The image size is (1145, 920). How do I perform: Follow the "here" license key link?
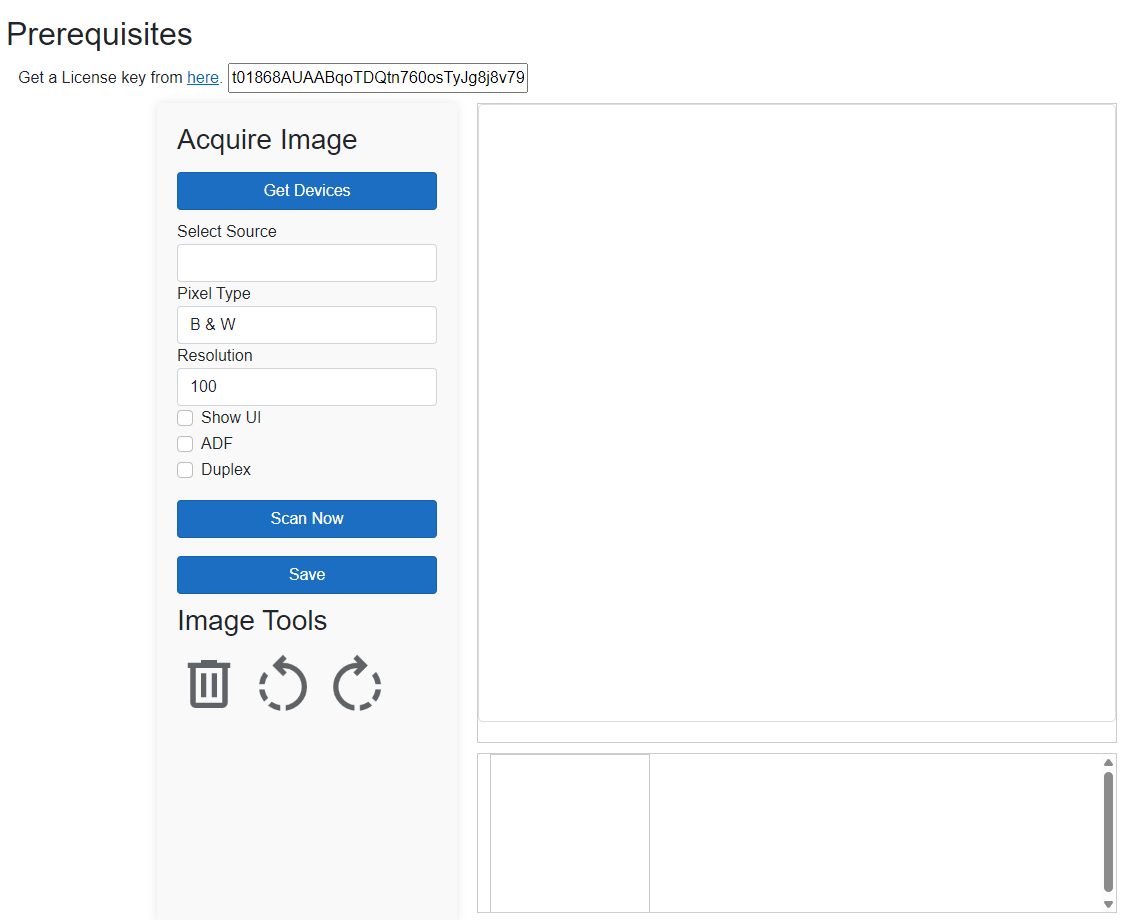pos(203,77)
